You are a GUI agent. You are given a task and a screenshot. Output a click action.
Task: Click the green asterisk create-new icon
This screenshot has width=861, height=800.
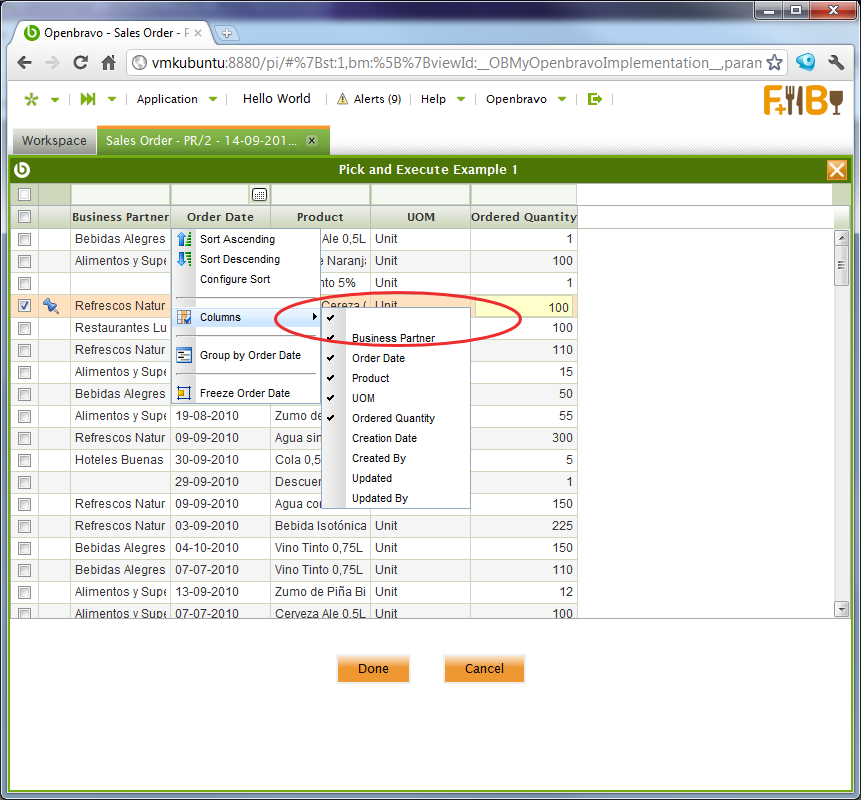point(31,99)
